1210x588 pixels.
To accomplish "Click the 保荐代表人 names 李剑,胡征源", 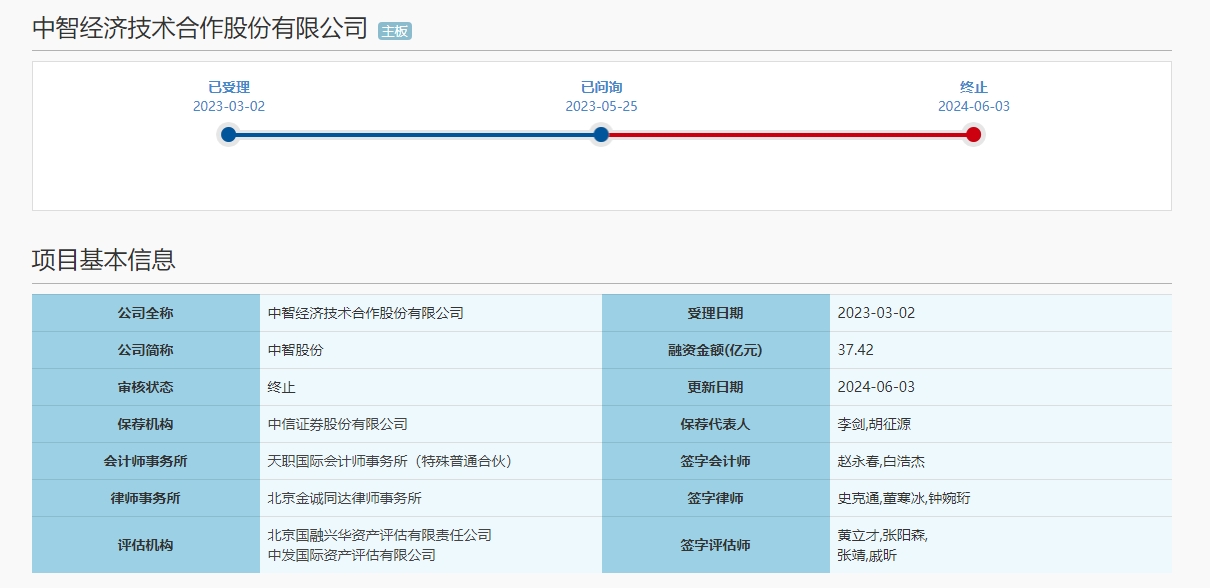I will point(874,424).
